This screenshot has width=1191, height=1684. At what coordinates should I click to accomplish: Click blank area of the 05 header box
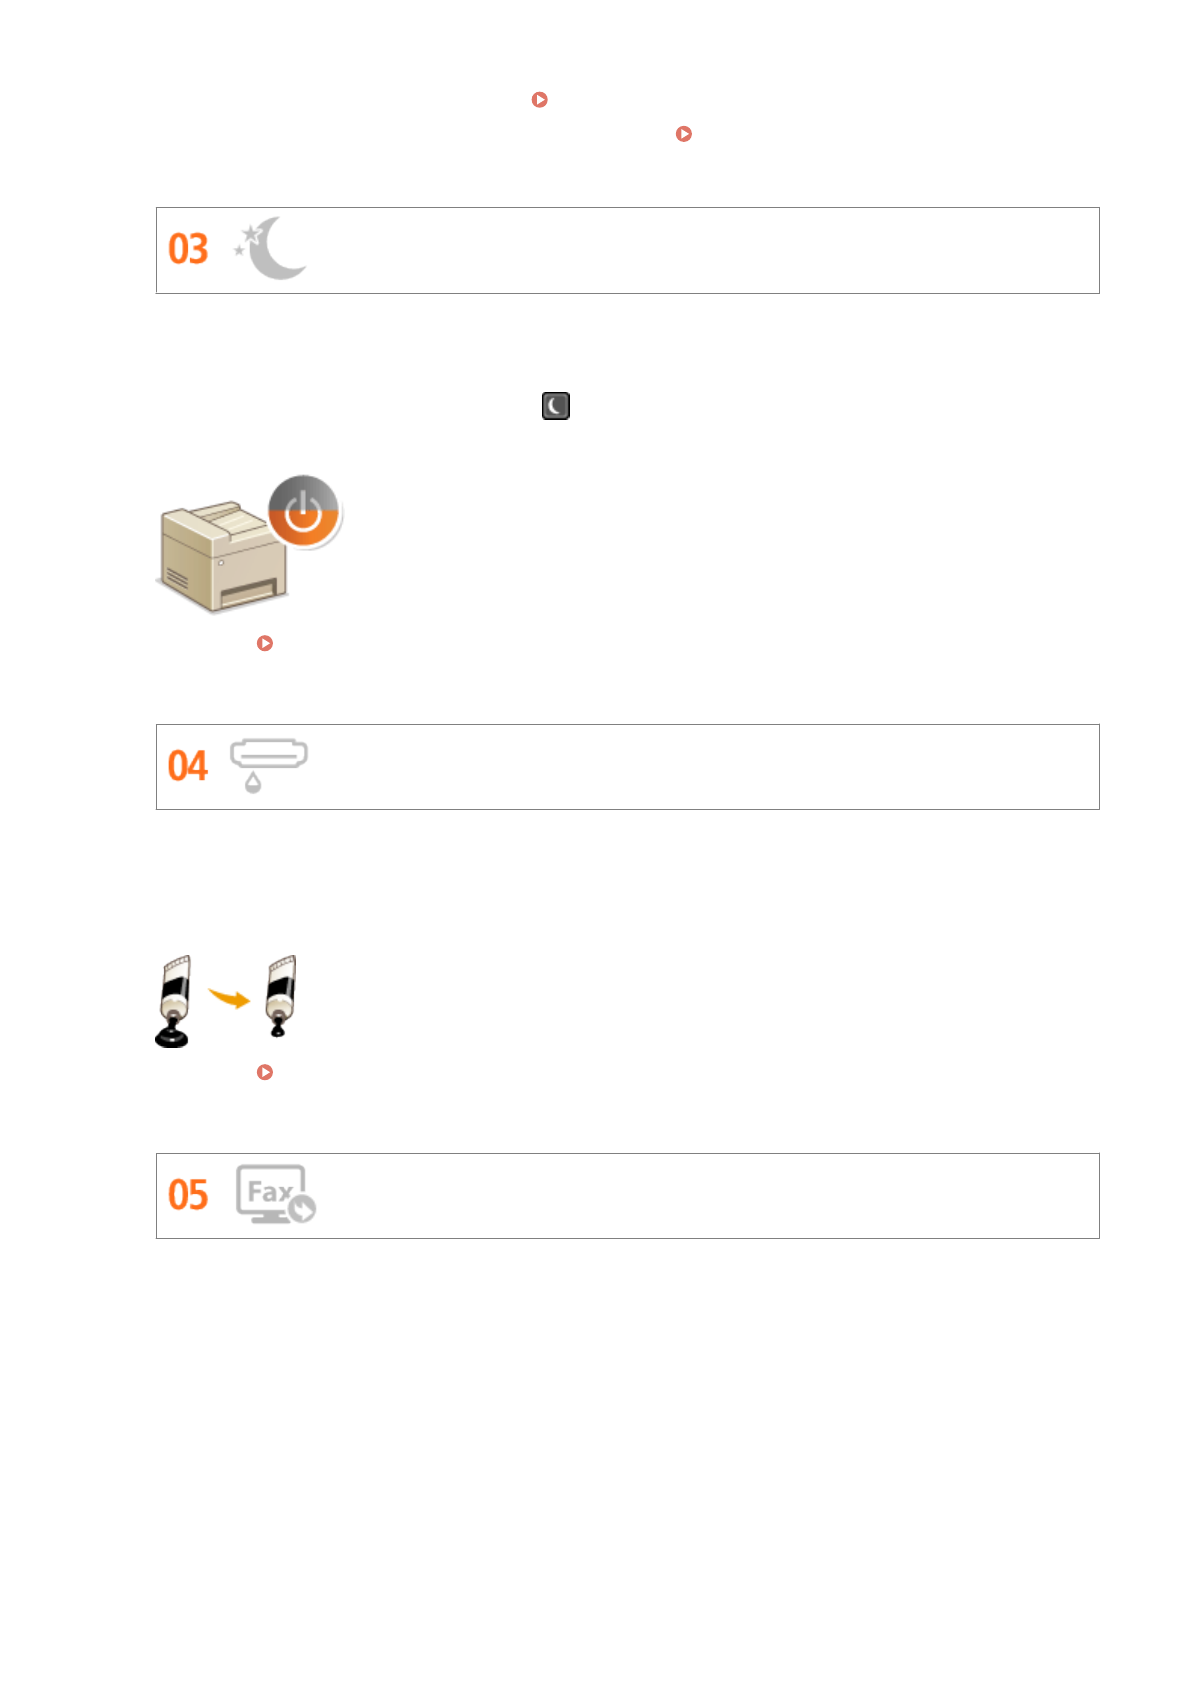pos(700,1196)
